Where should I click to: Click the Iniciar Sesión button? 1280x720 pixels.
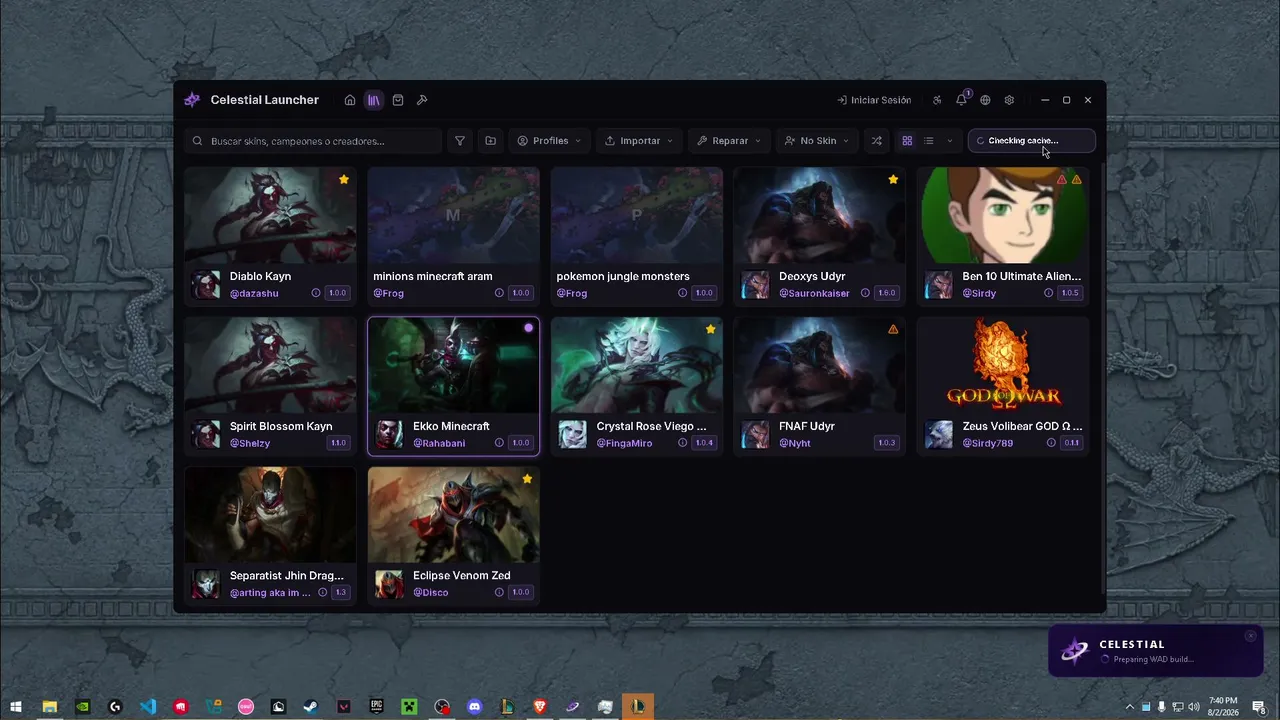[x=874, y=100]
